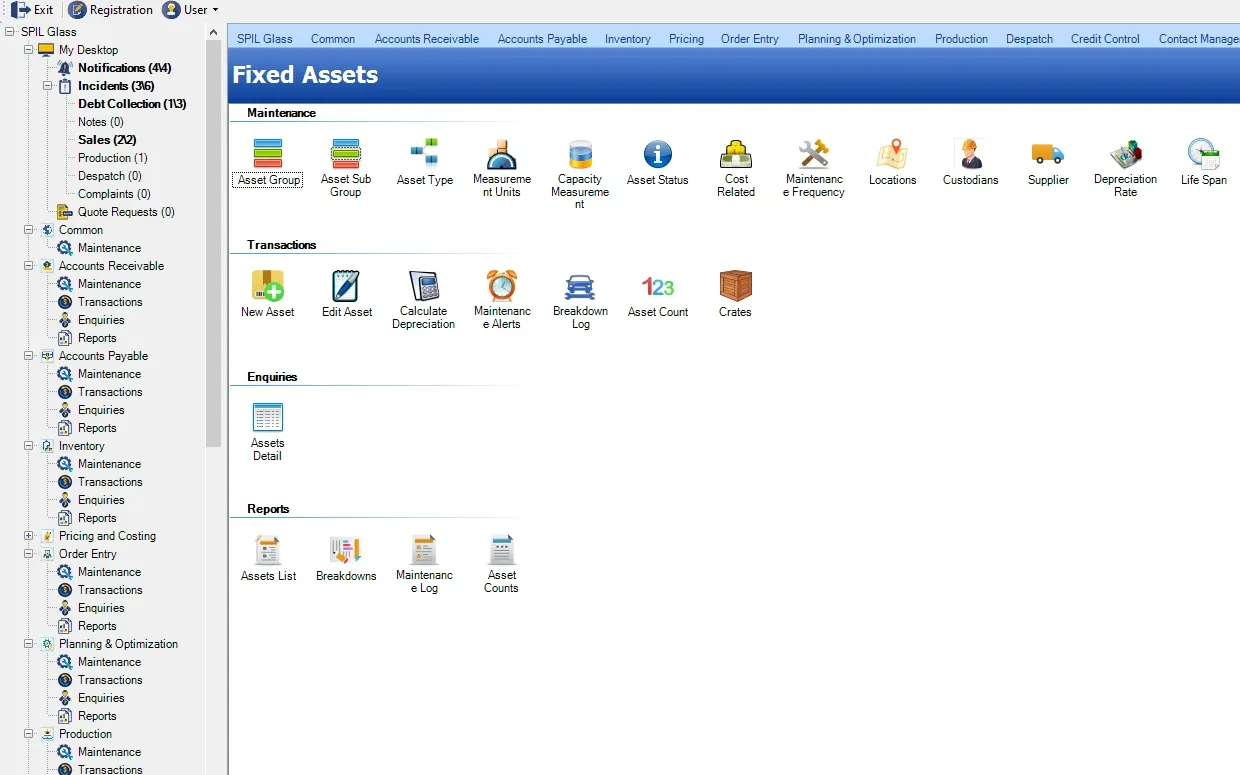Switch to the Despatch tab
The image size is (1240, 775).
[1030, 39]
